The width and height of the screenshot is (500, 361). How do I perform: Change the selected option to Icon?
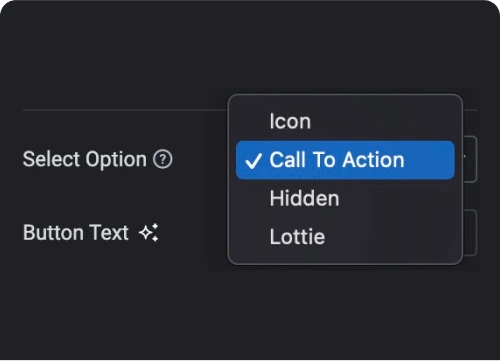click(345, 121)
